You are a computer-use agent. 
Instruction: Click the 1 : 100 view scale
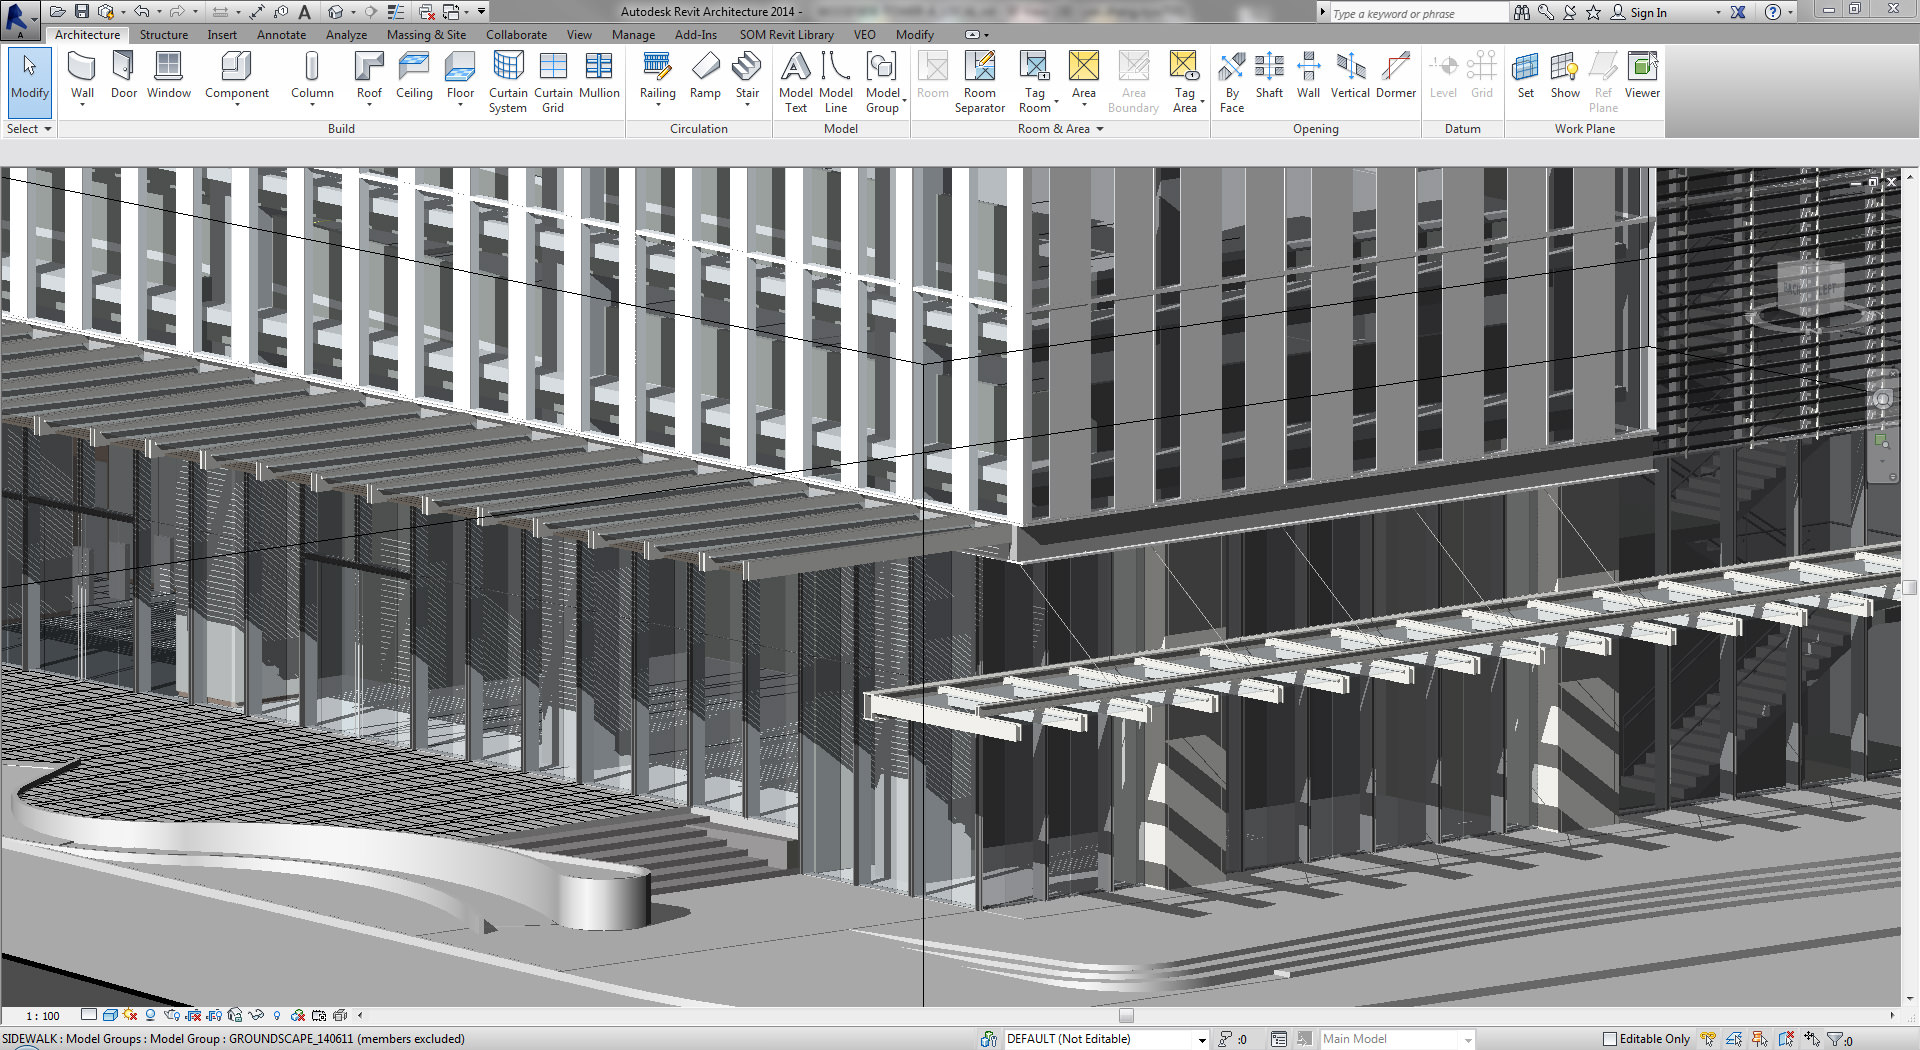[43, 1016]
